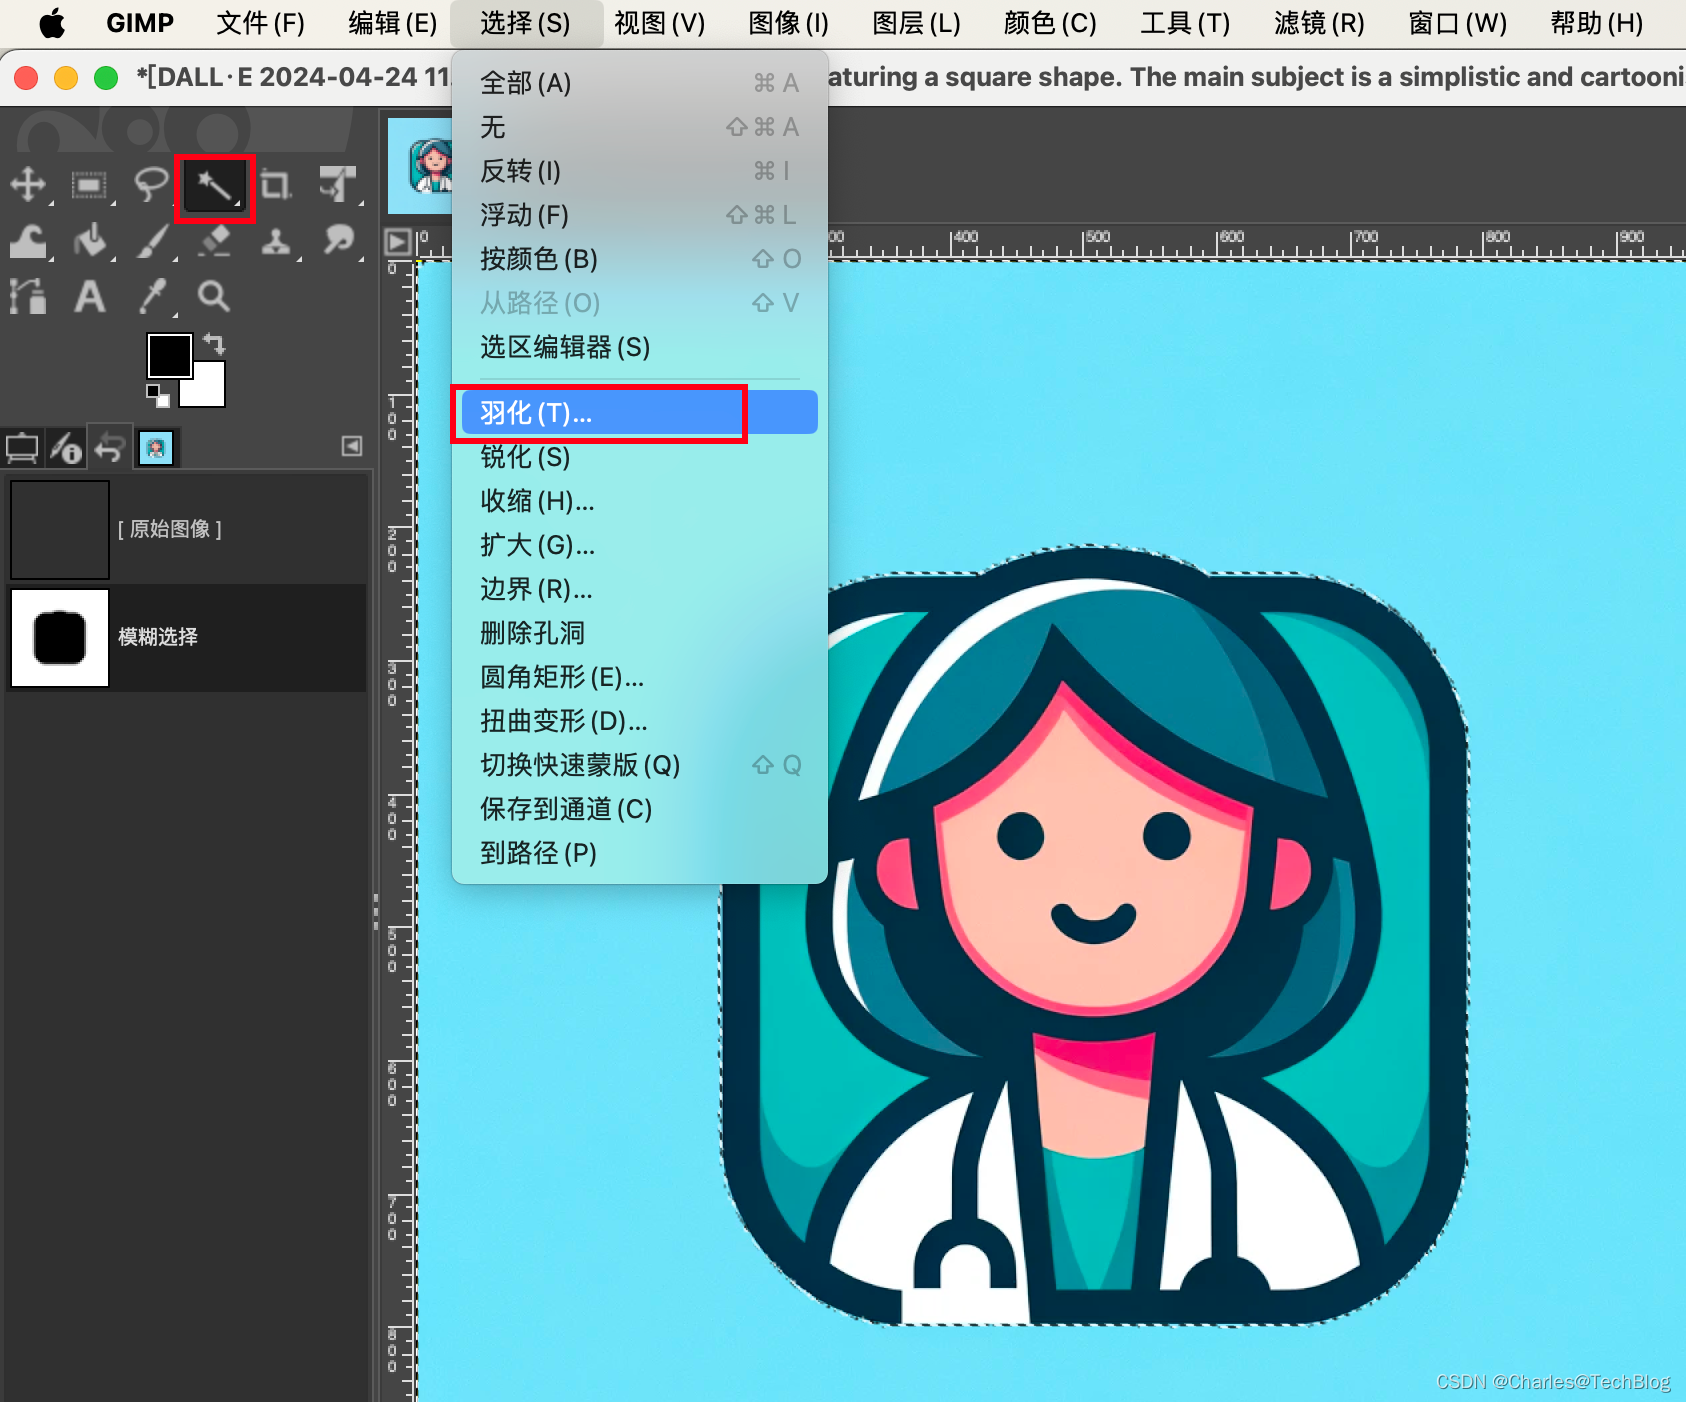Open the GIMP application menu

[x=140, y=23]
